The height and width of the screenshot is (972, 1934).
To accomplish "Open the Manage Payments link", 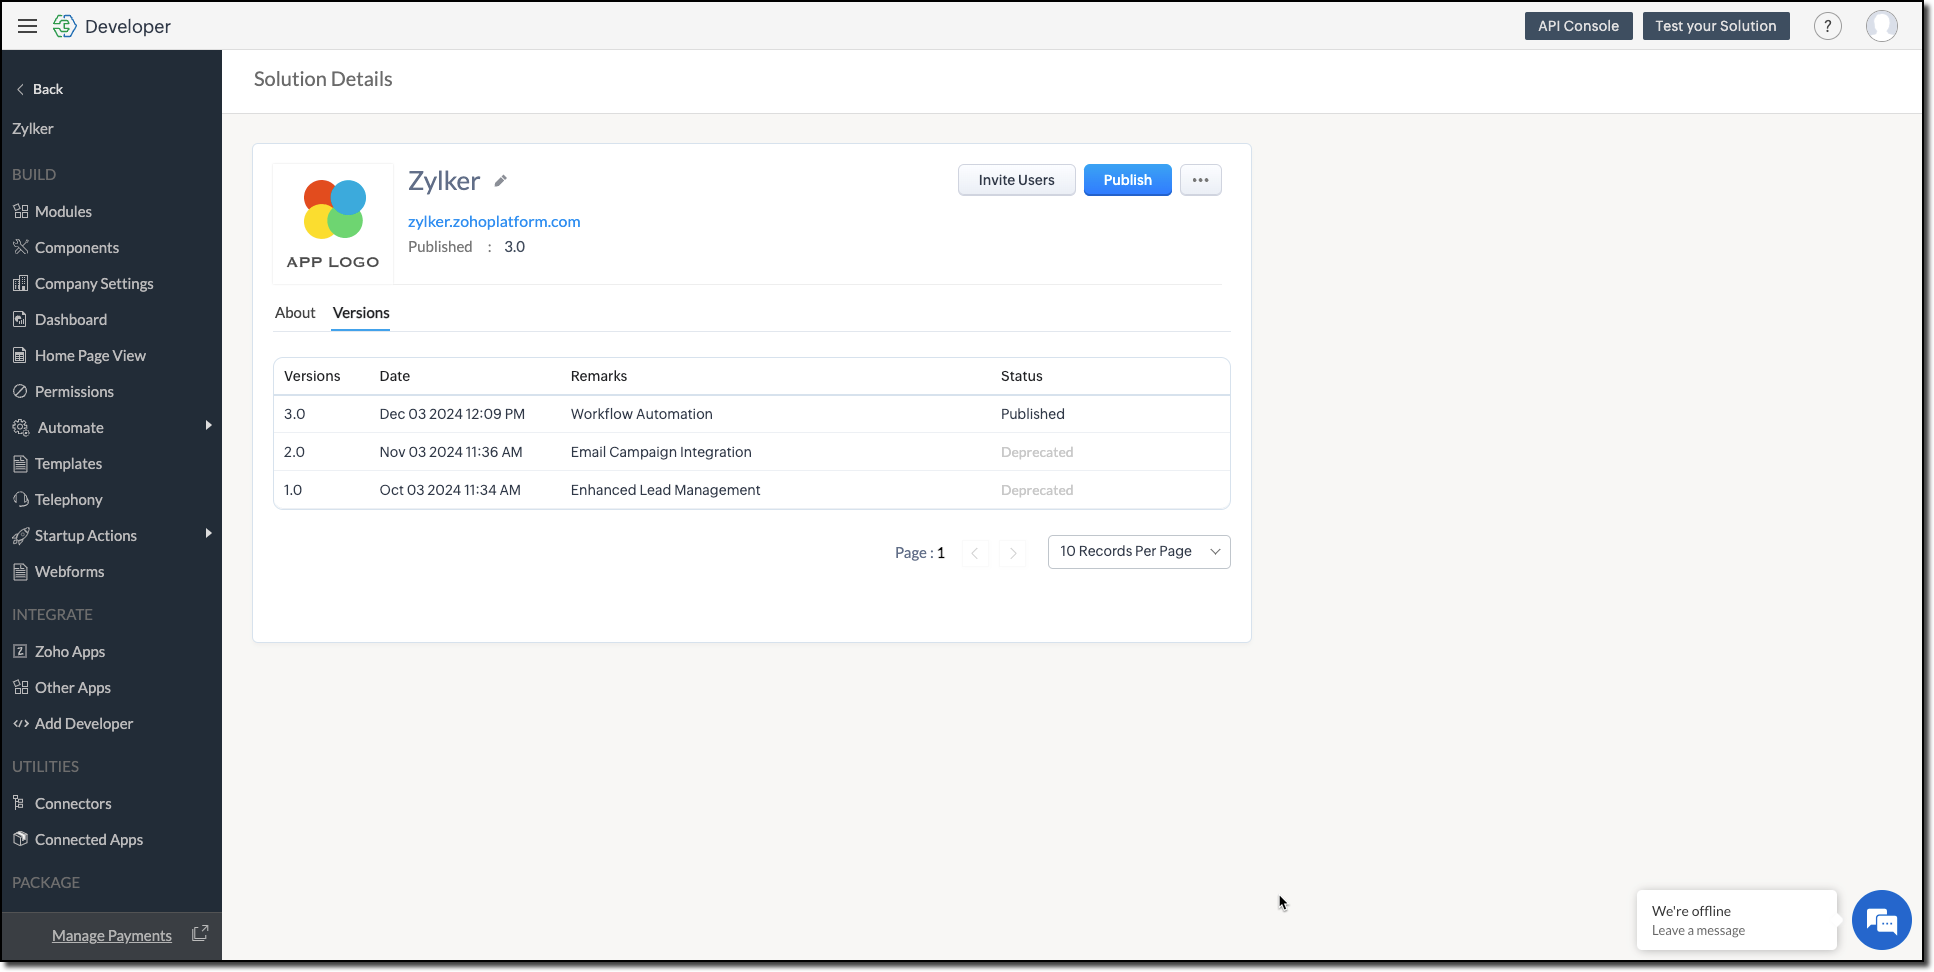I will point(112,936).
